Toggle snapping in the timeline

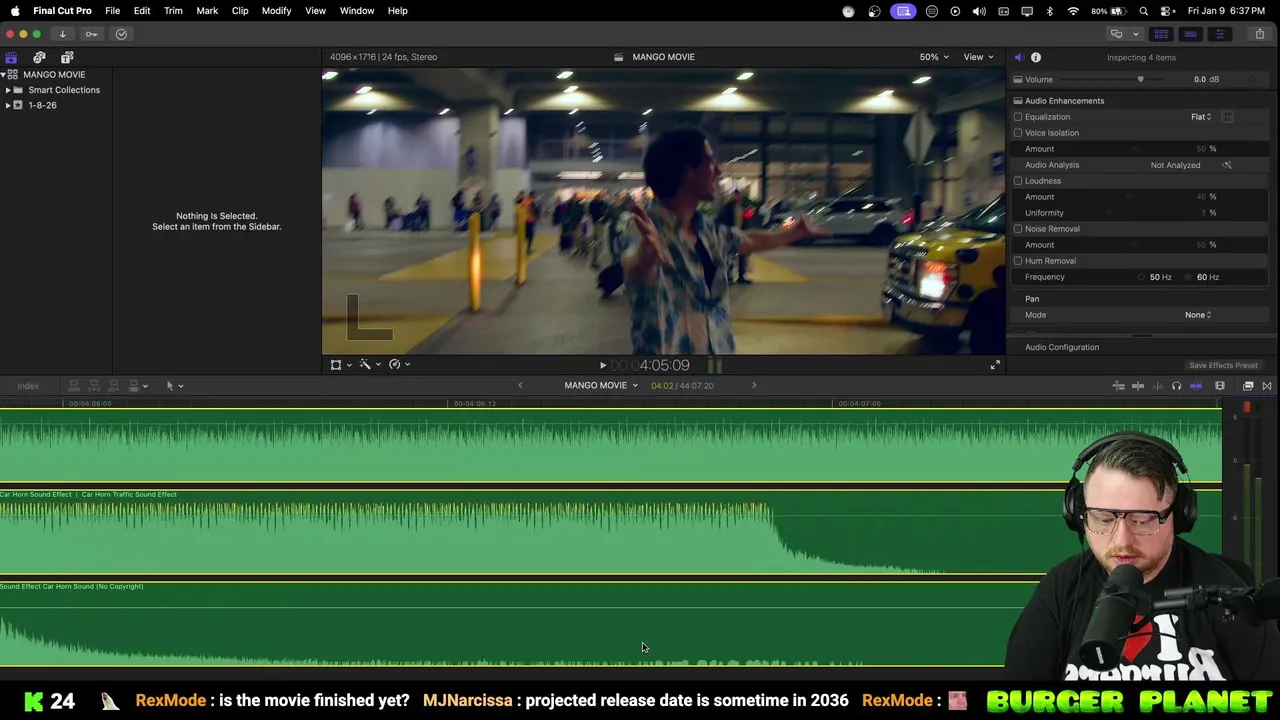pos(1196,386)
